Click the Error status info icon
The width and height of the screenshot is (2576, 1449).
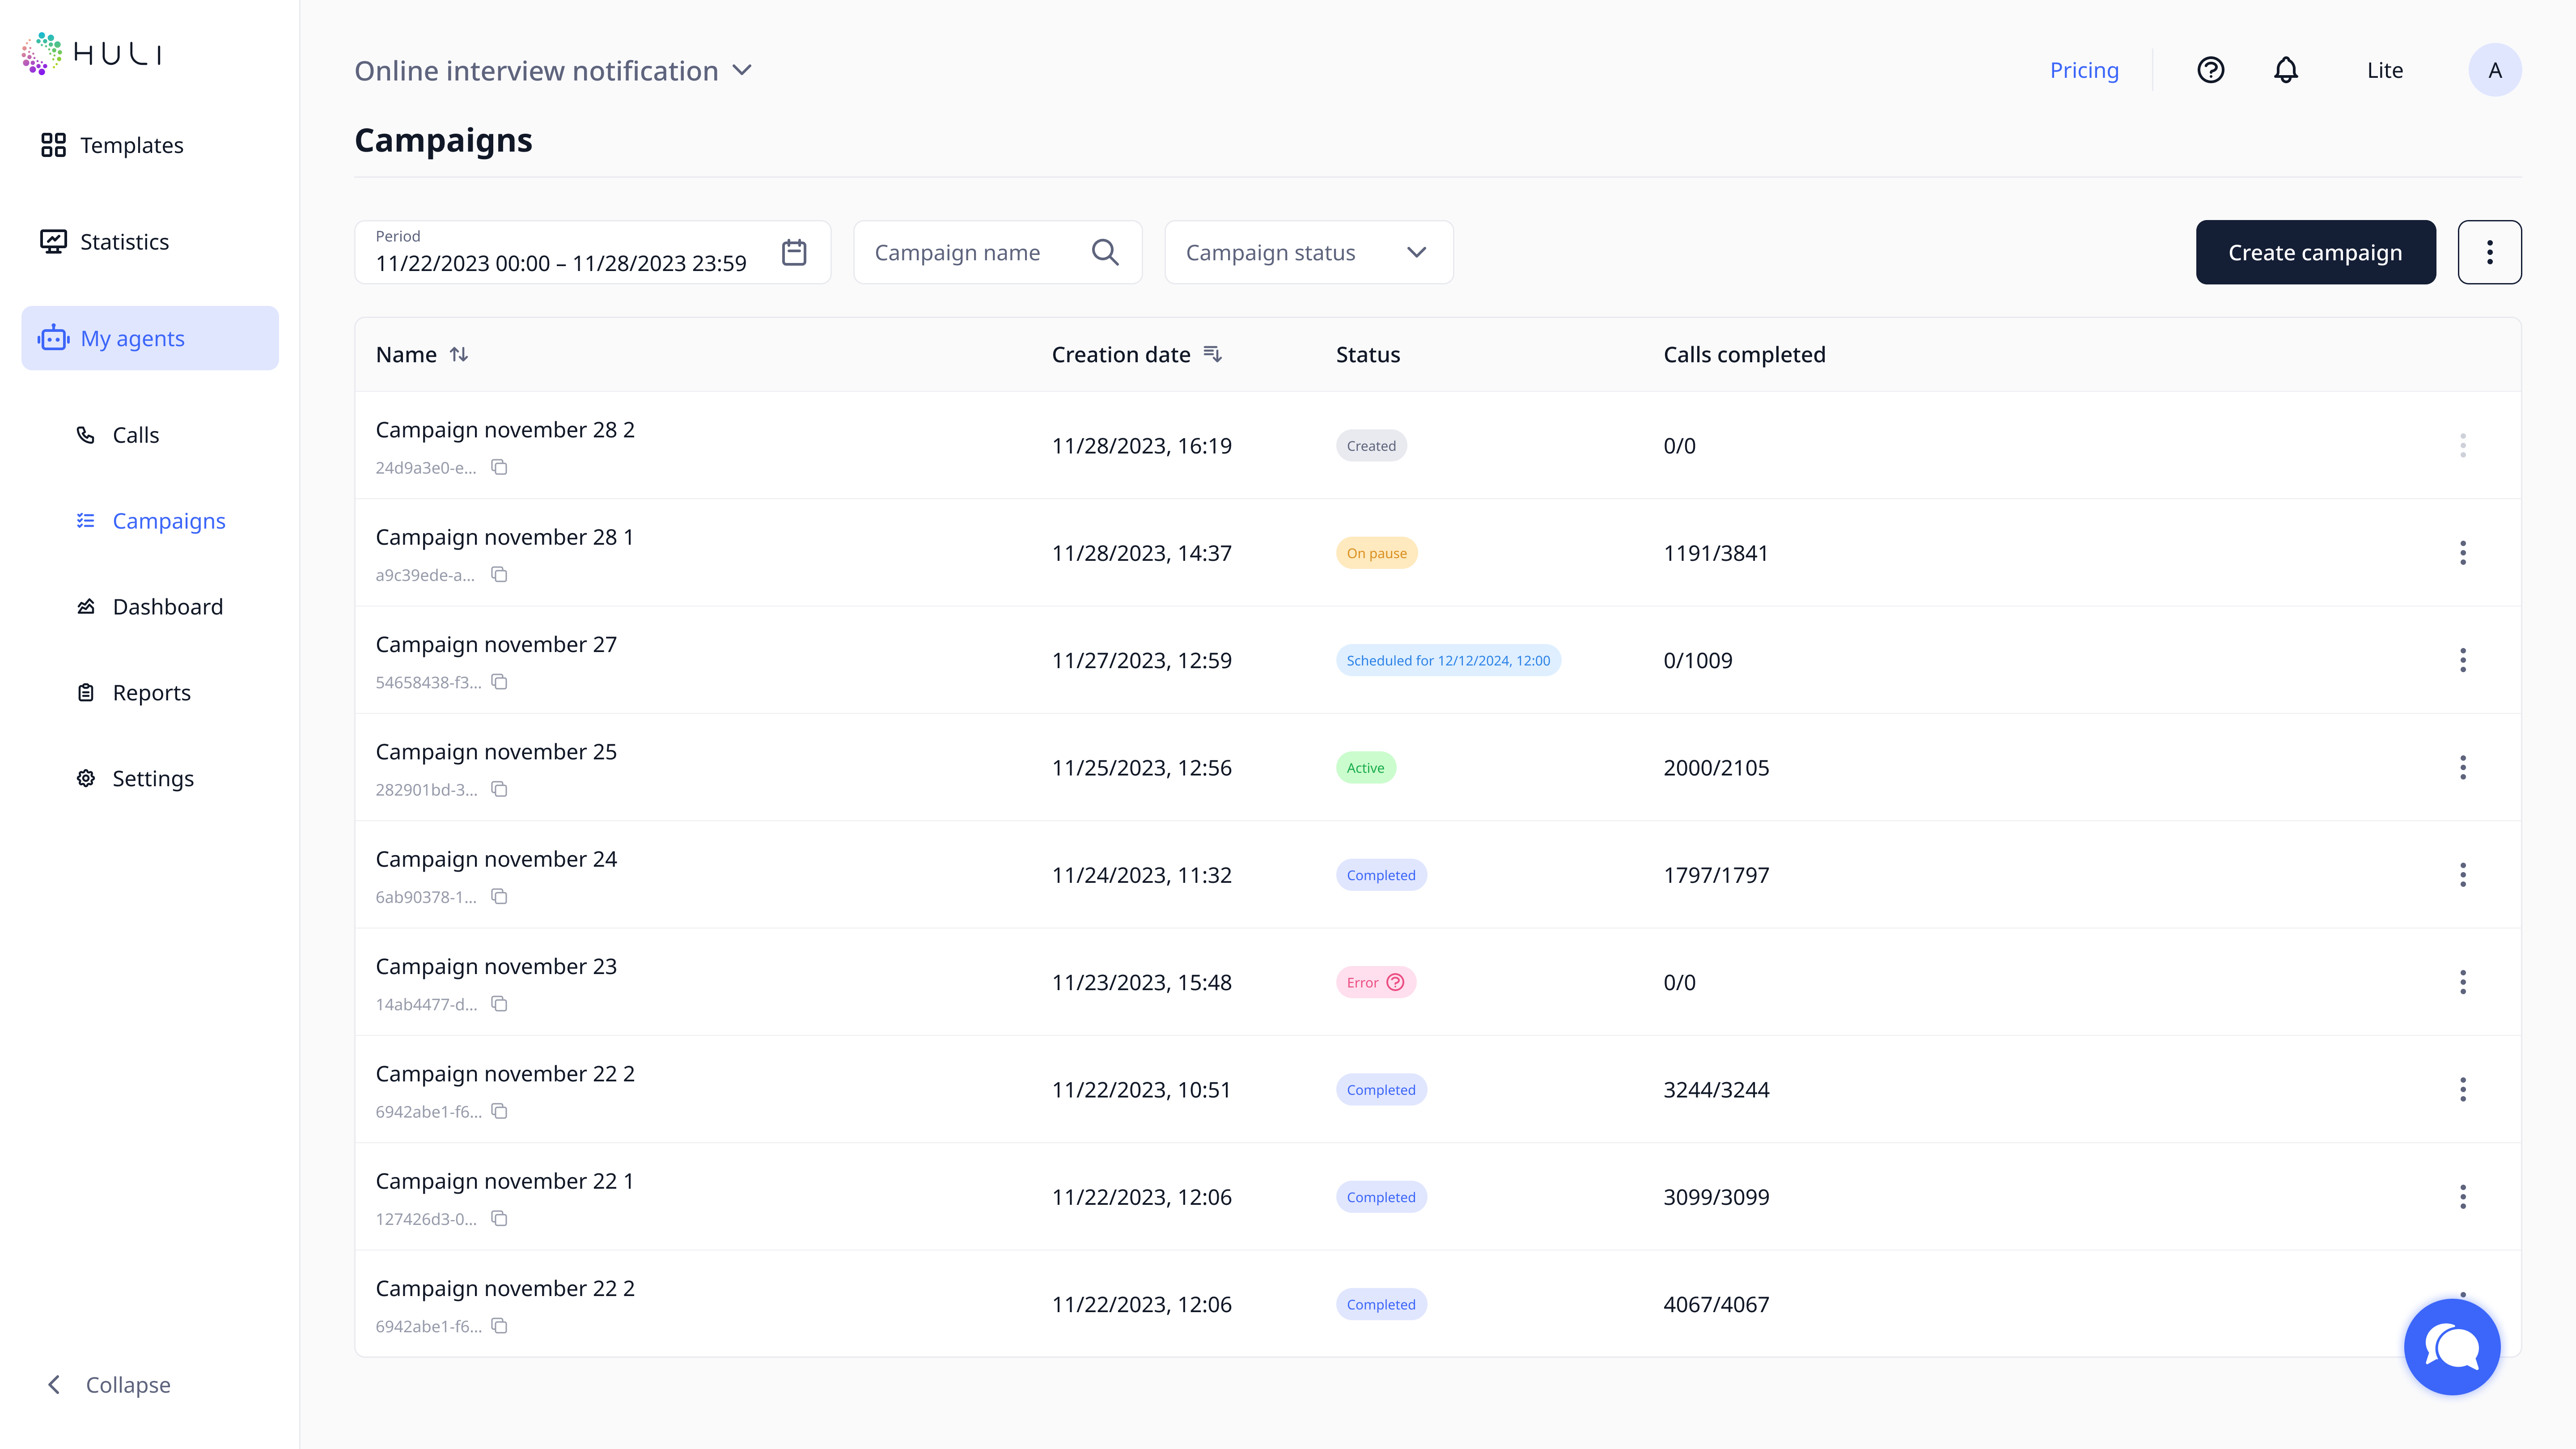coord(1395,982)
